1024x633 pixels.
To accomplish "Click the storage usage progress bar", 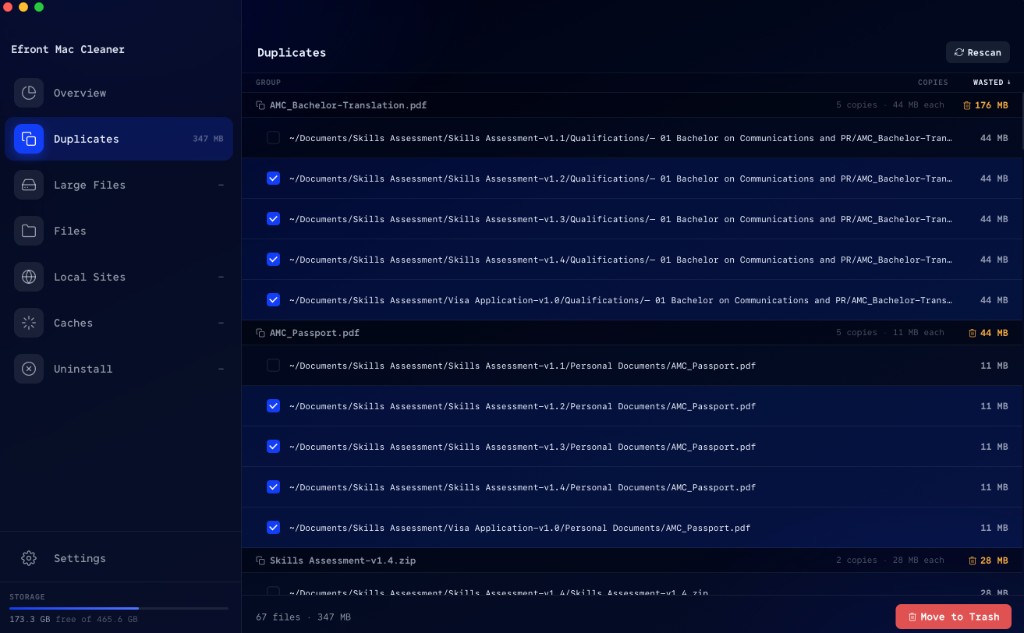I will (x=119, y=608).
